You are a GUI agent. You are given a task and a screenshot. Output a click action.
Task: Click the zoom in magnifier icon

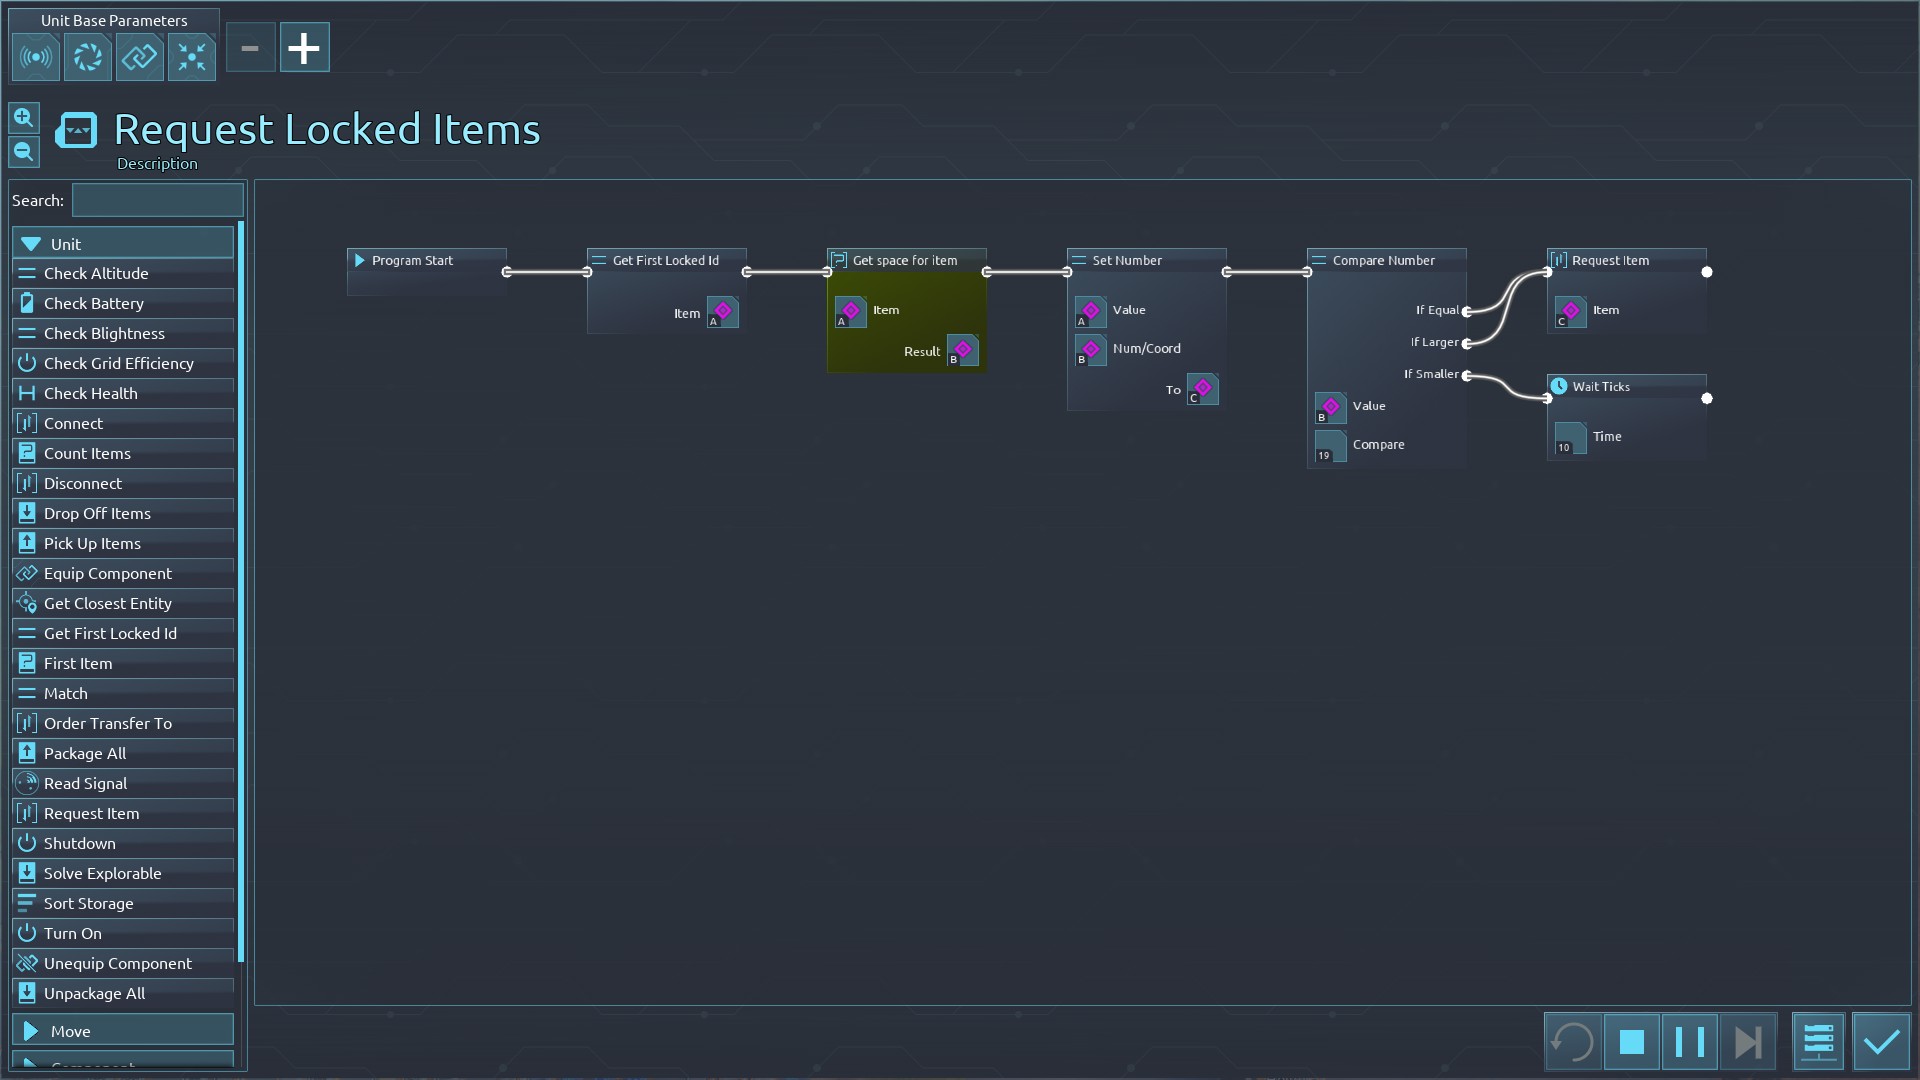pos(24,118)
